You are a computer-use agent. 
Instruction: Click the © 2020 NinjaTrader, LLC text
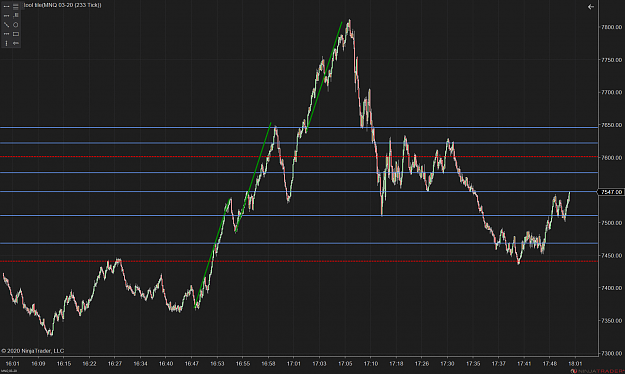(x=32, y=351)
